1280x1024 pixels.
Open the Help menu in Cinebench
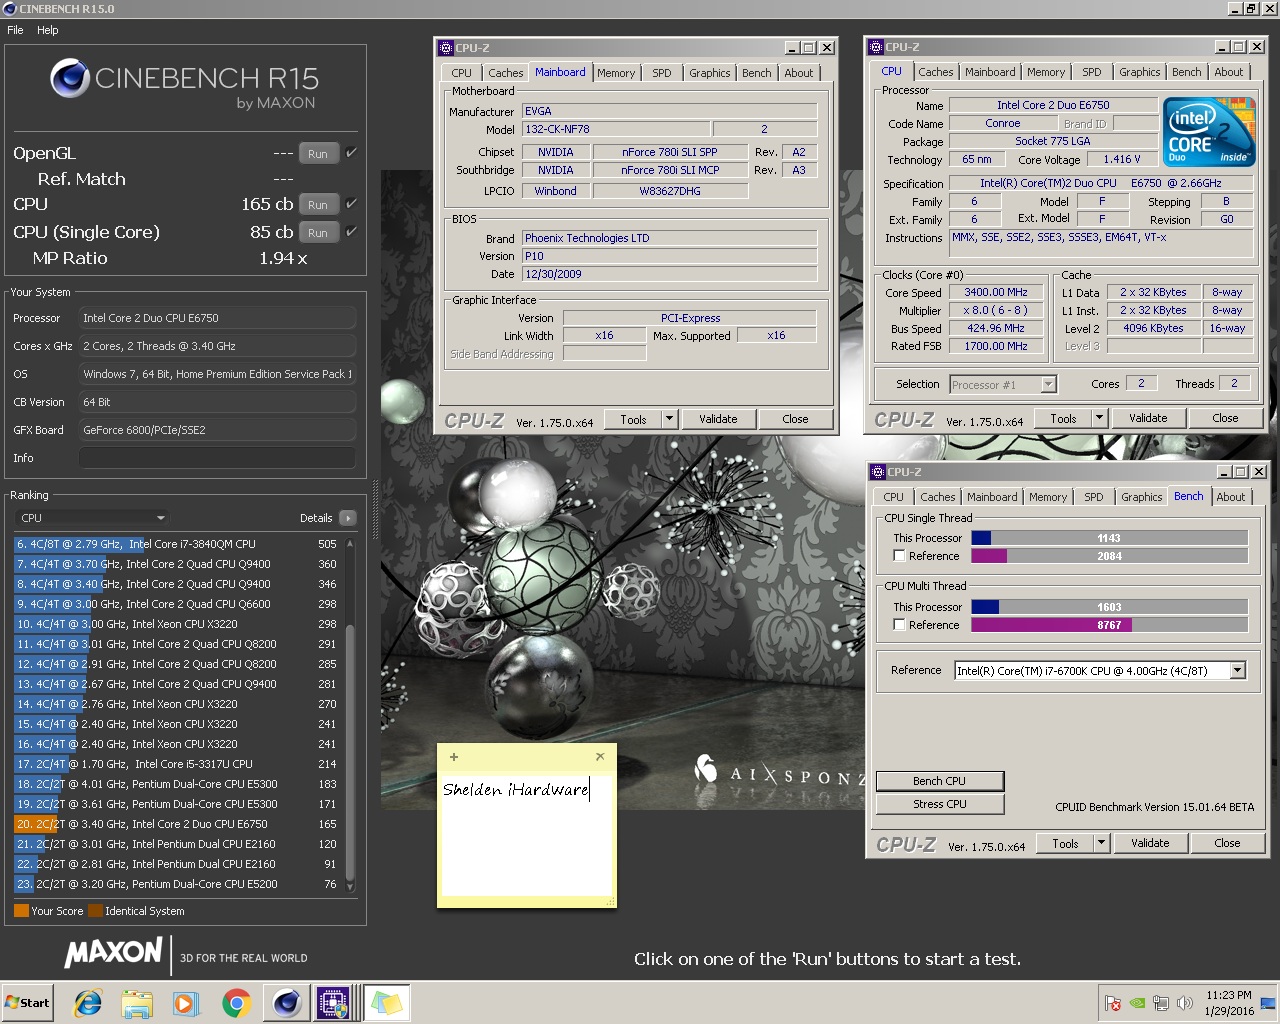point(48,30)
